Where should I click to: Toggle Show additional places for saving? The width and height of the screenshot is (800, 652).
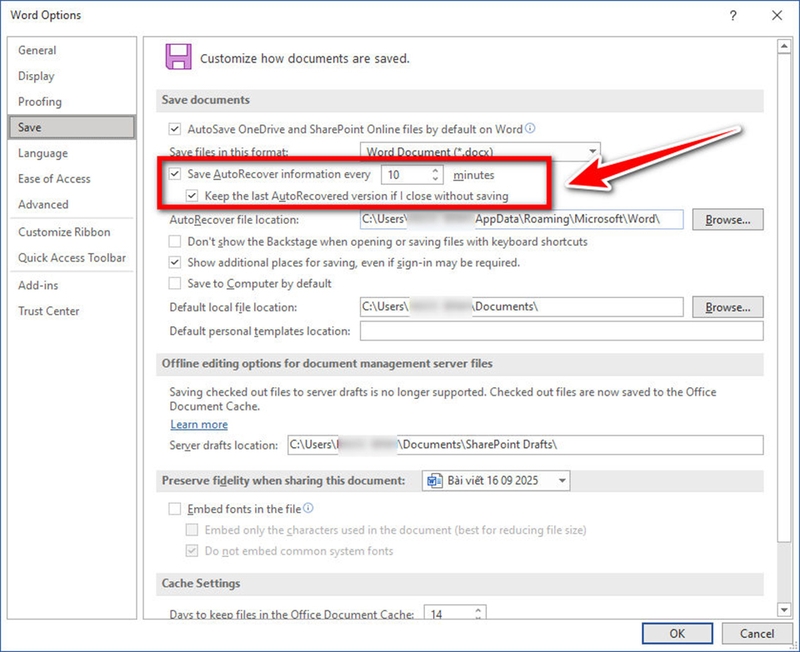coord(174,262)
